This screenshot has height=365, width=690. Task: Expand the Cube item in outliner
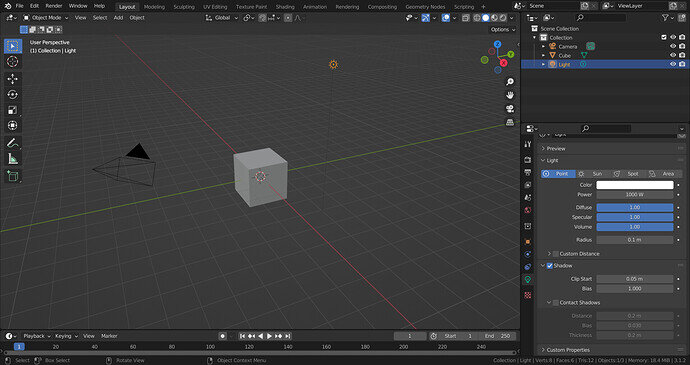[x=543, y=55]
